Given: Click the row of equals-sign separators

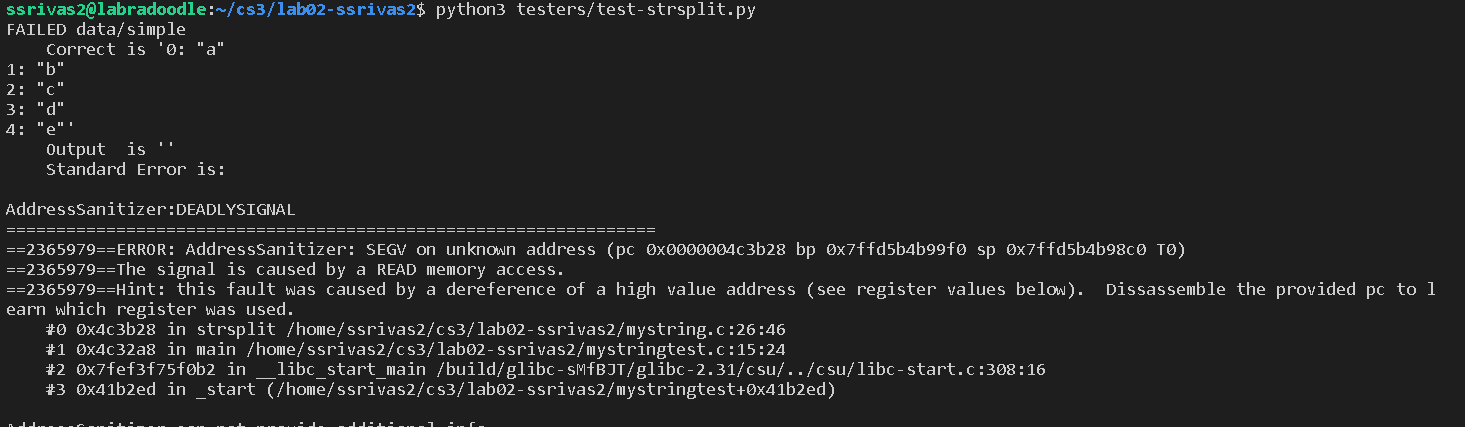Looking at the screenshot, I should click(330, 229).
